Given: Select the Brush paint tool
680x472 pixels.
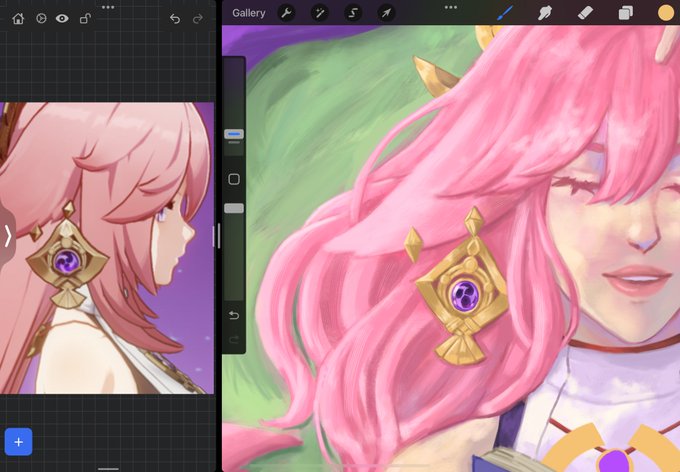Looking at the screenshot, I should point(504,13).
